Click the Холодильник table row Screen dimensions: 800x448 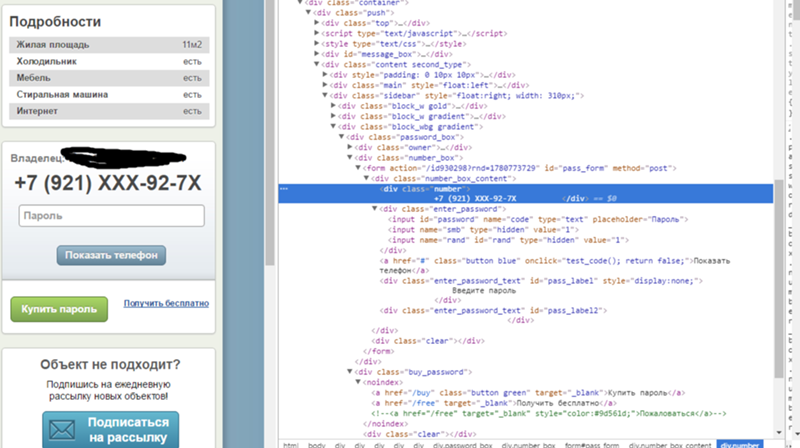[109, 61]
